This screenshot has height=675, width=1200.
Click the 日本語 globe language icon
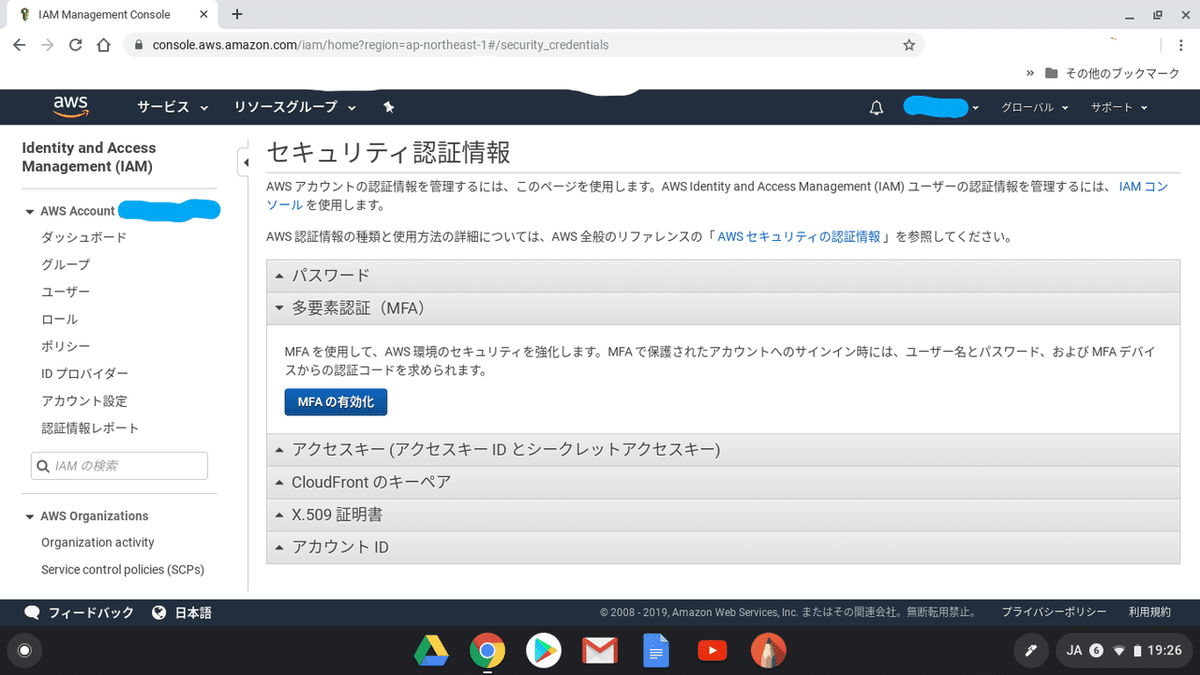tap(160, 612)
